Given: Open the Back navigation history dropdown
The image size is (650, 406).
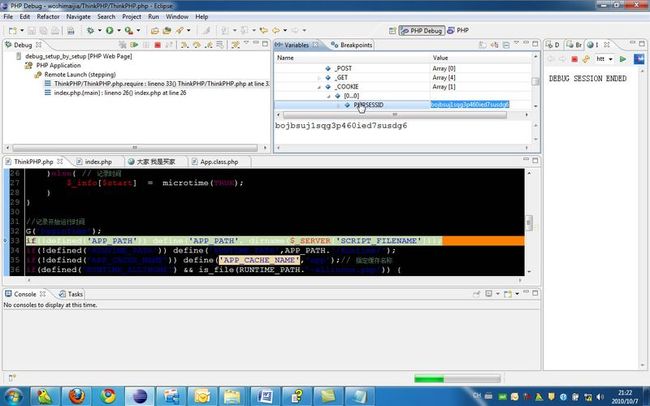Looking at the screenshot, I should (x=285, y=30).
